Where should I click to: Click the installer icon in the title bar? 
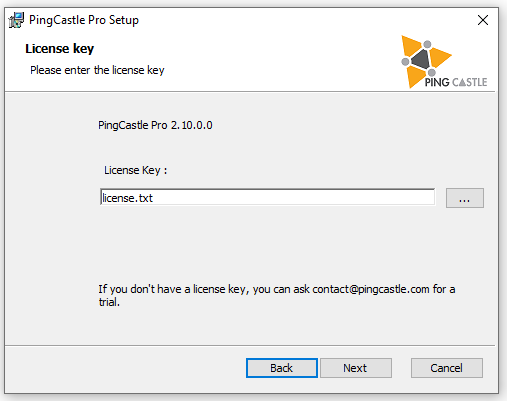click(16, 20)
